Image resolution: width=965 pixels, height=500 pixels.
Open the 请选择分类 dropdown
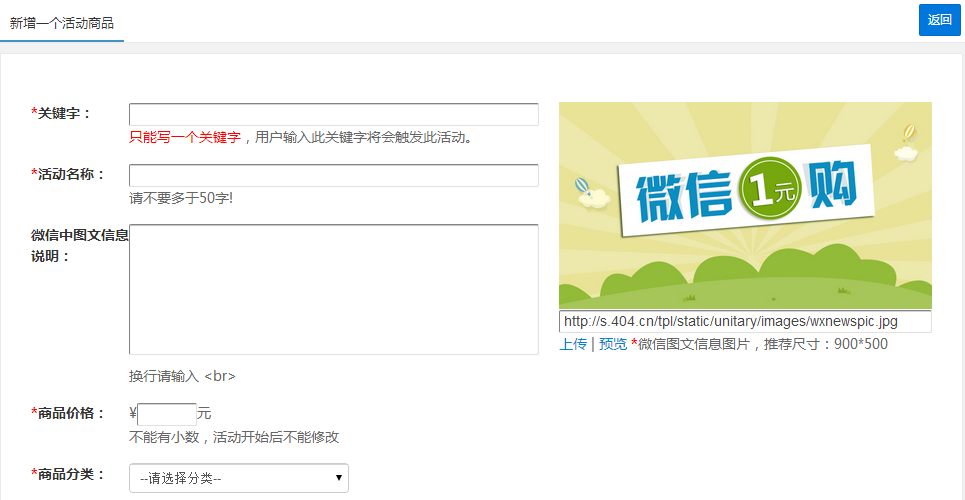[x=239, y=478]
